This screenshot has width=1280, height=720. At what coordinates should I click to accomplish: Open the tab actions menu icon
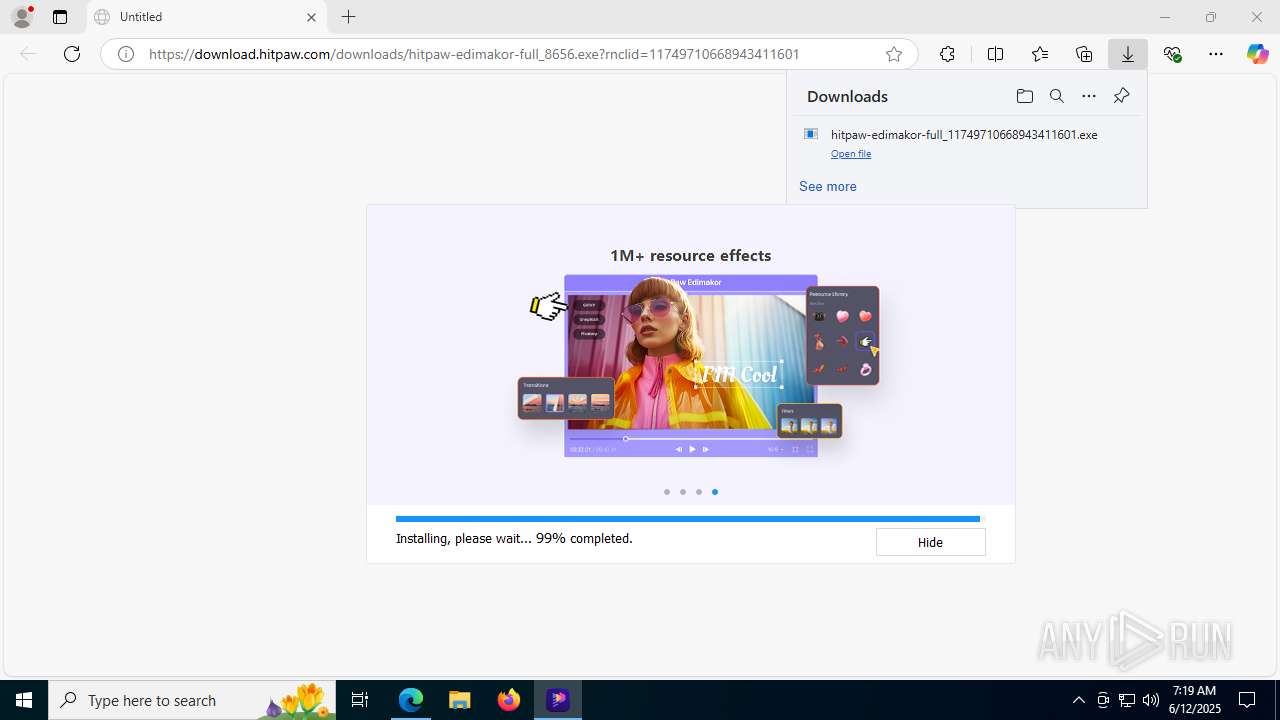coord(60,17)
